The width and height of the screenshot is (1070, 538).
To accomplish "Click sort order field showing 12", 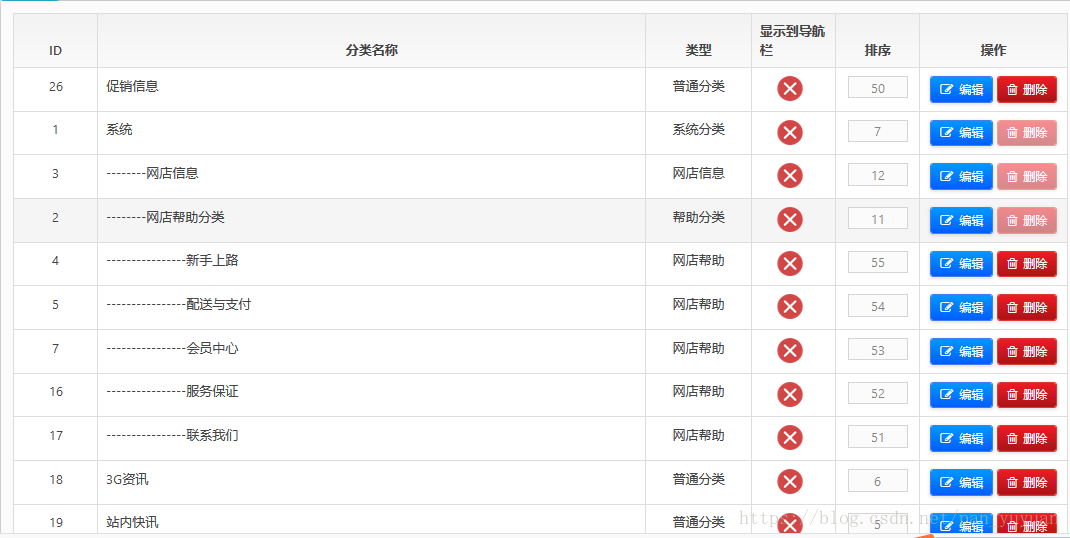I will point(878,175).
